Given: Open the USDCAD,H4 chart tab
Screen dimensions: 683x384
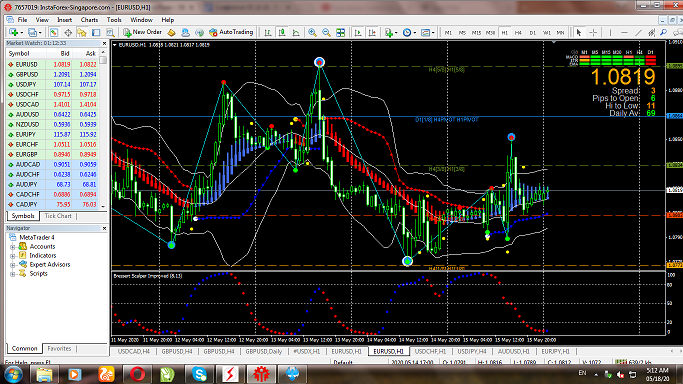Looking at the screenshot, I should 134,351.
